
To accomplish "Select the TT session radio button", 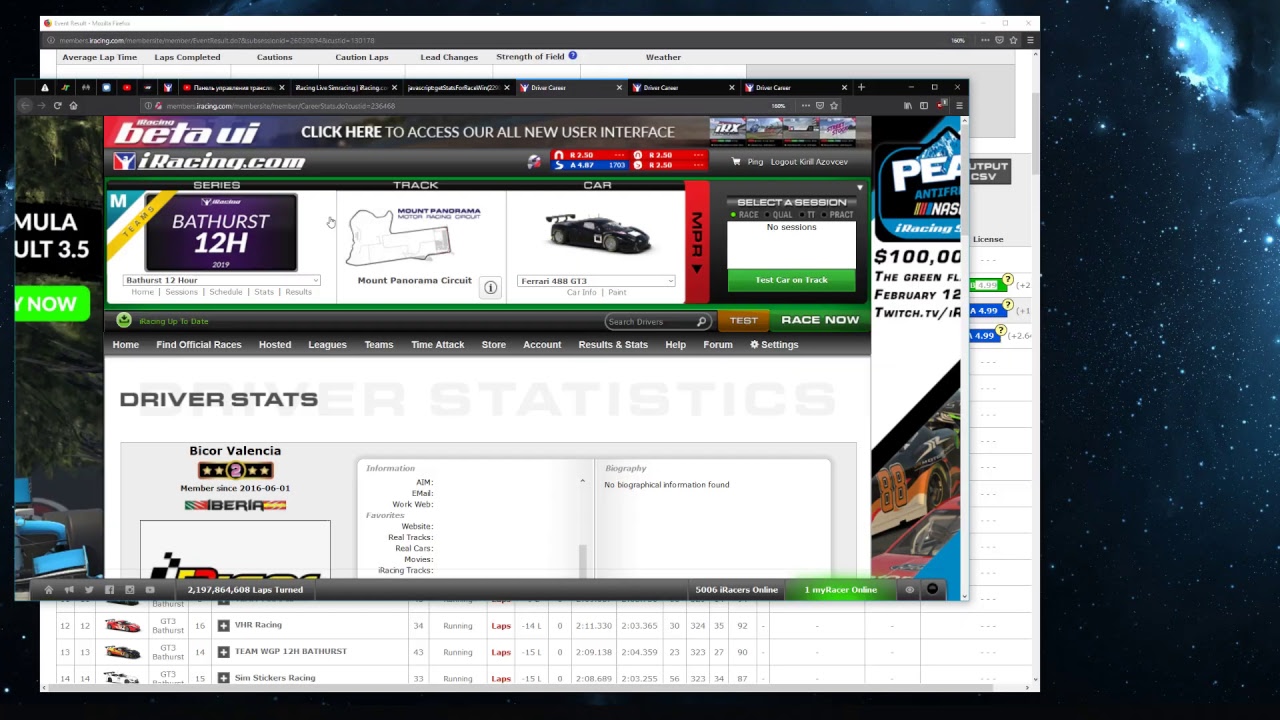I will click(802, 215).
